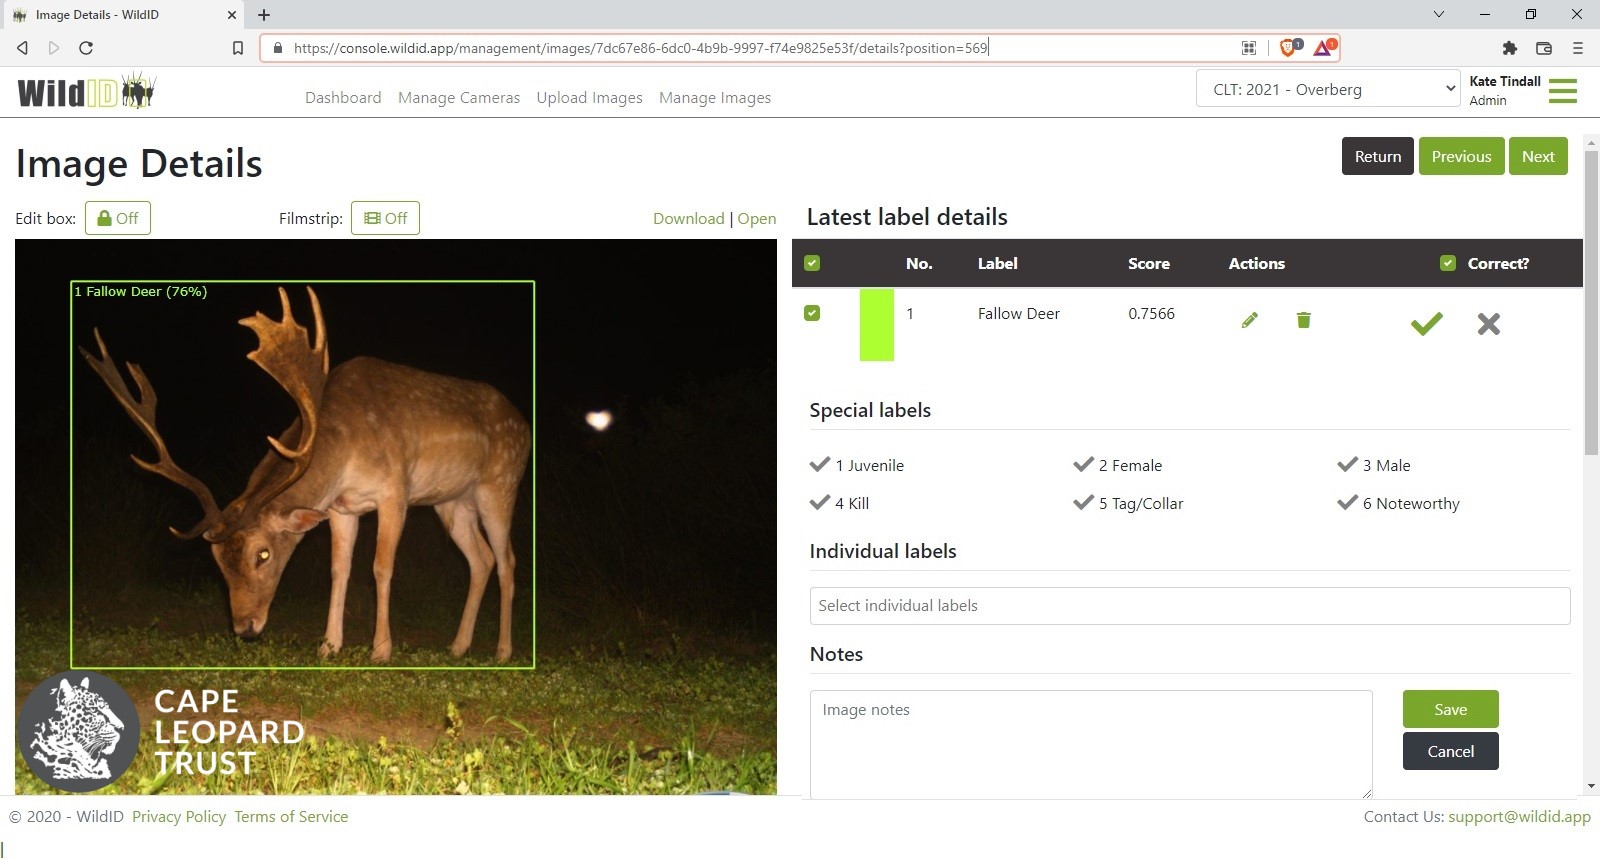Go back using browser back arrow

tap(22, 47)
